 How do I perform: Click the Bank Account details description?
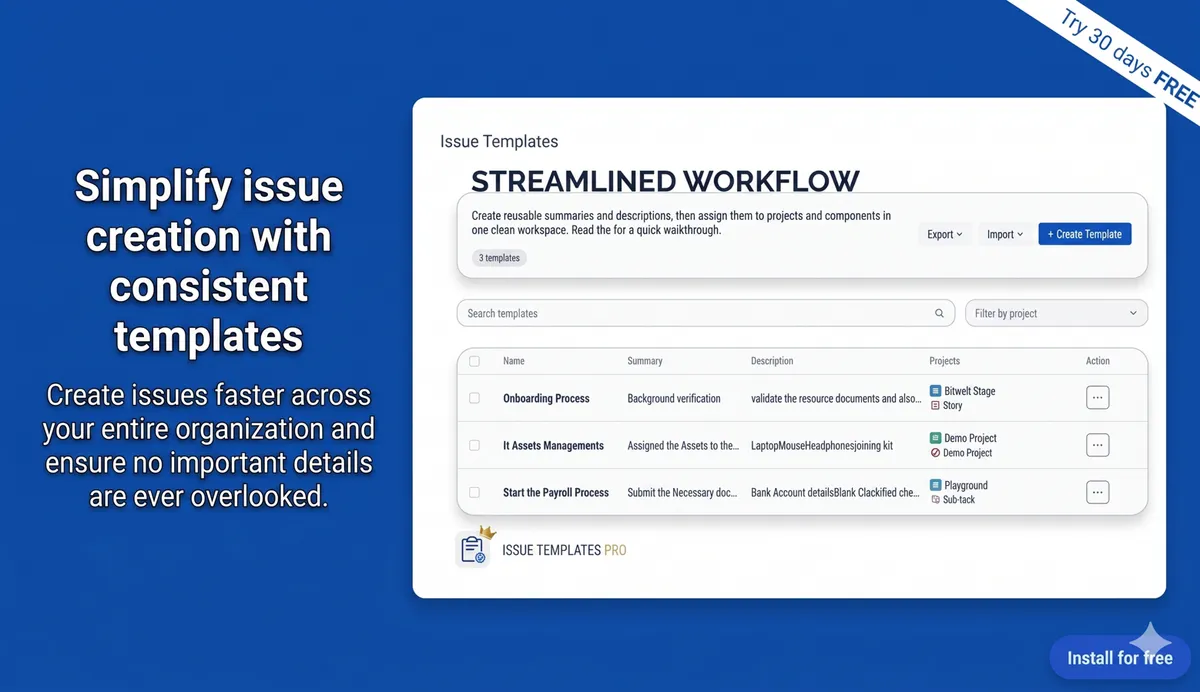[x=836, y=492]
